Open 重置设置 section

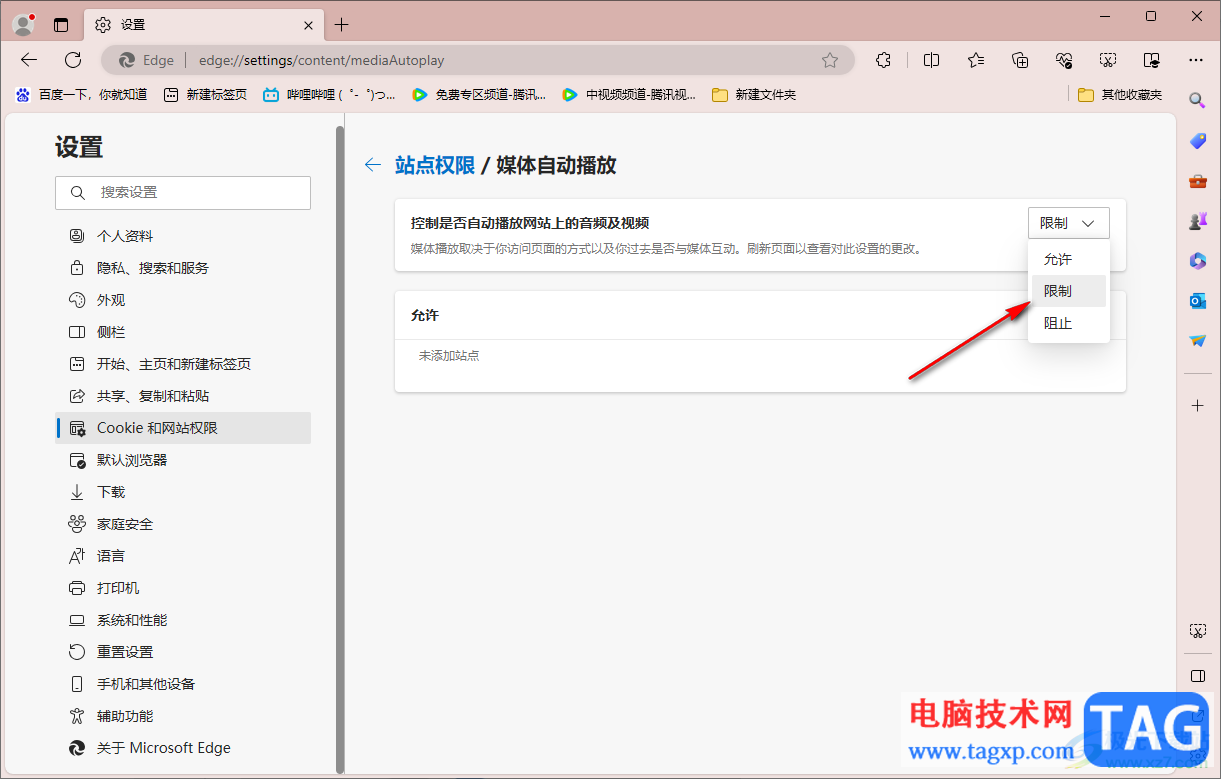pyautogui.click(x=183, y=652)
